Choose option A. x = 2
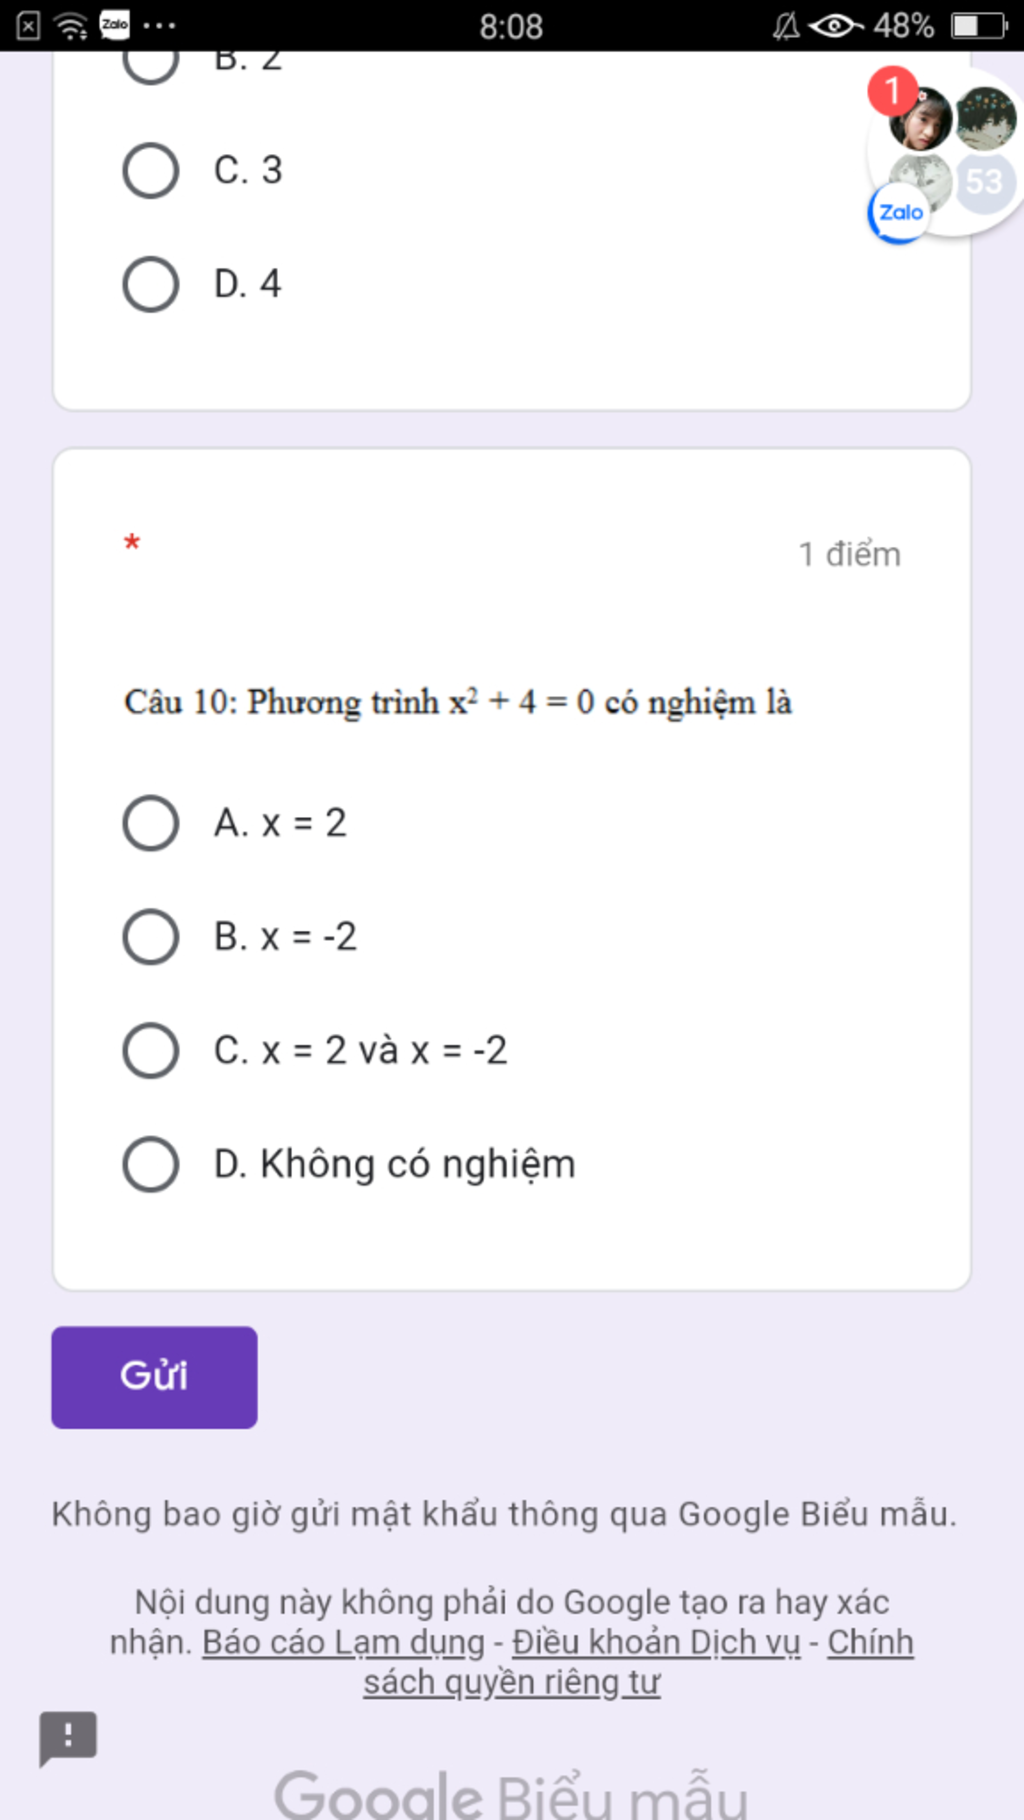 235,823
